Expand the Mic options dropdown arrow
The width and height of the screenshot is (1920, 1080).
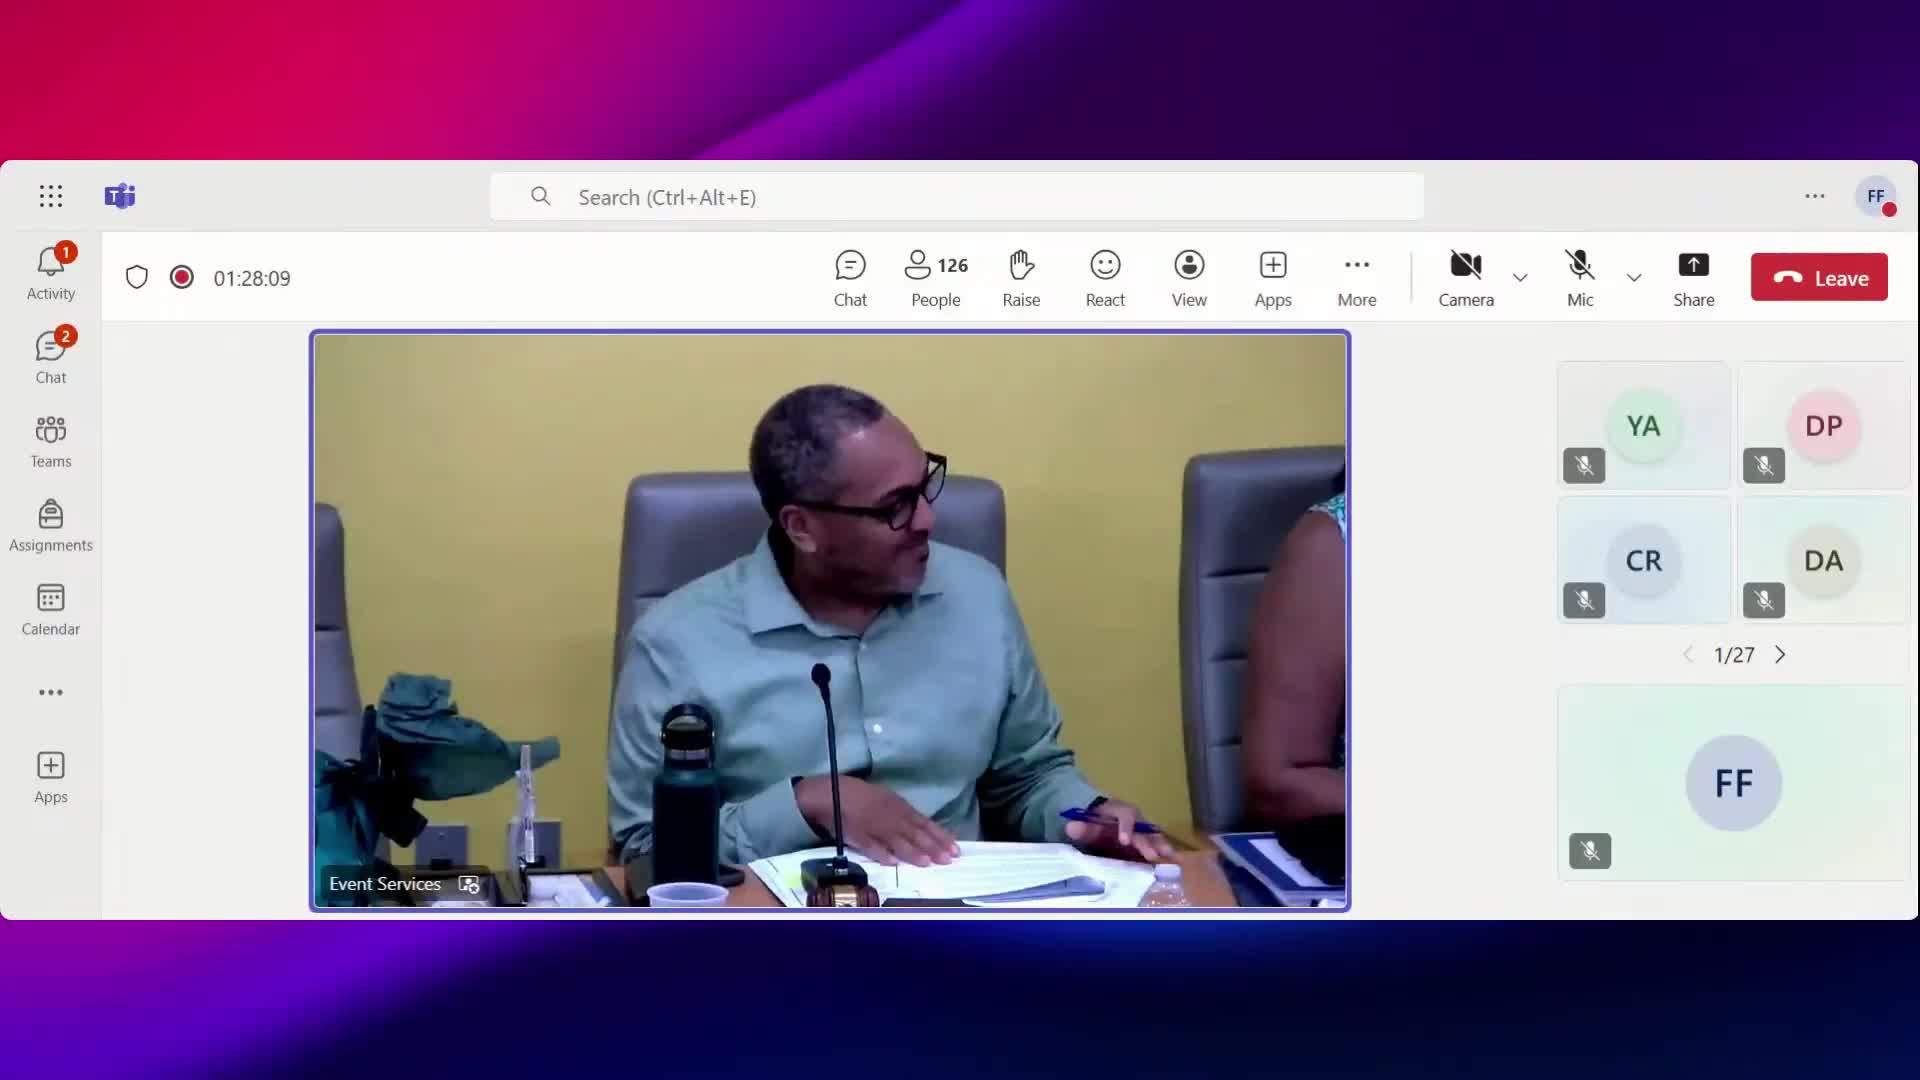(x=1634, y=278)
